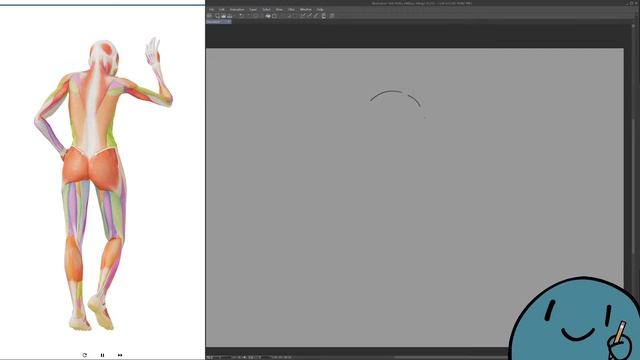This screenshot has height=360, width=640.
Task: Click the Transform icon beside Fill
Action: pos(275,16)
